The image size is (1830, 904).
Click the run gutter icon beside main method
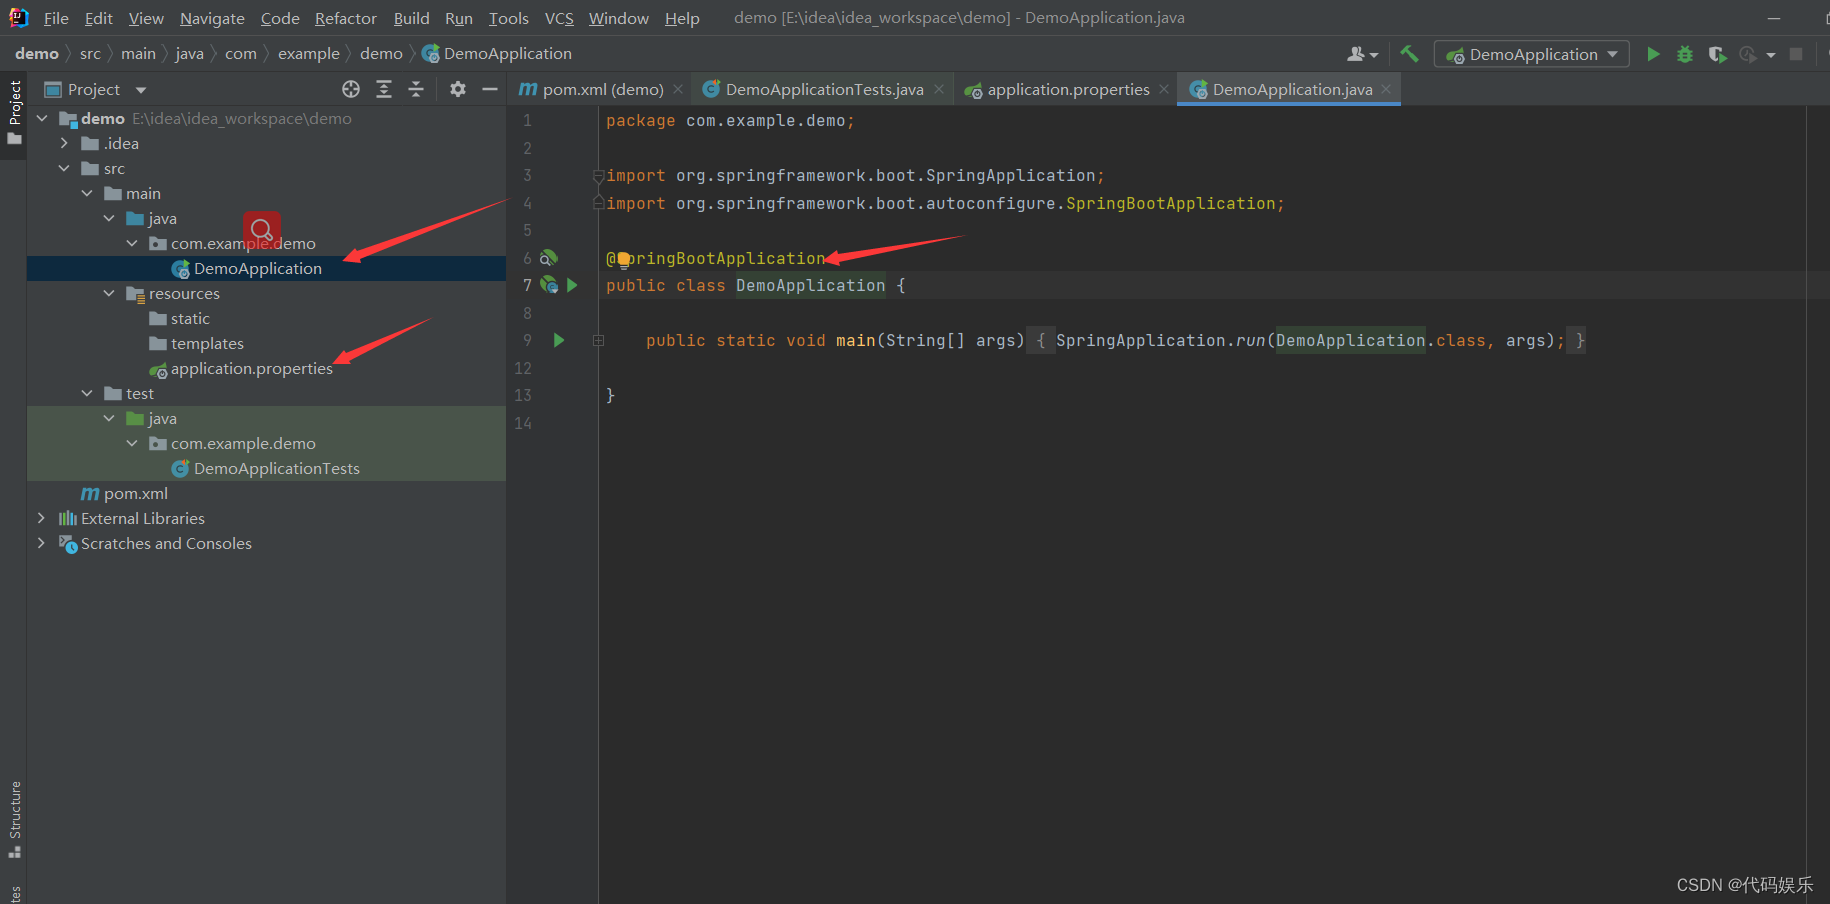(558, 340)
